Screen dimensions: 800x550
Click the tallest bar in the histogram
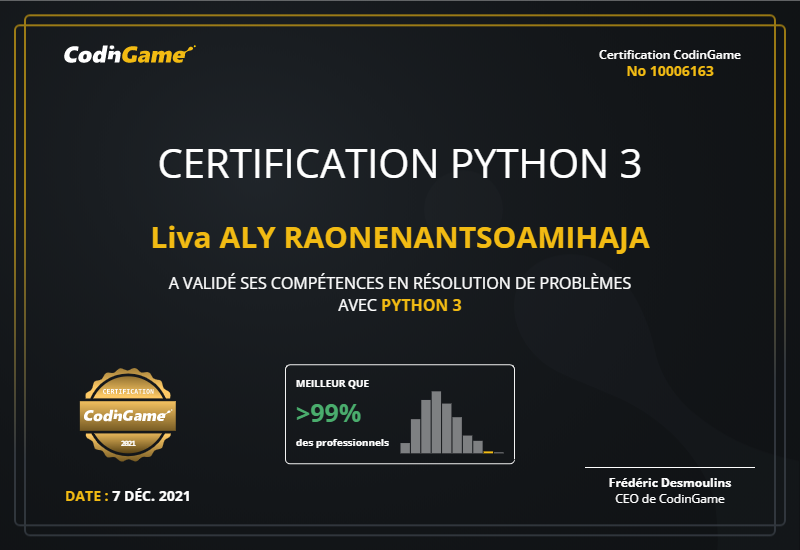pos(436,422)
